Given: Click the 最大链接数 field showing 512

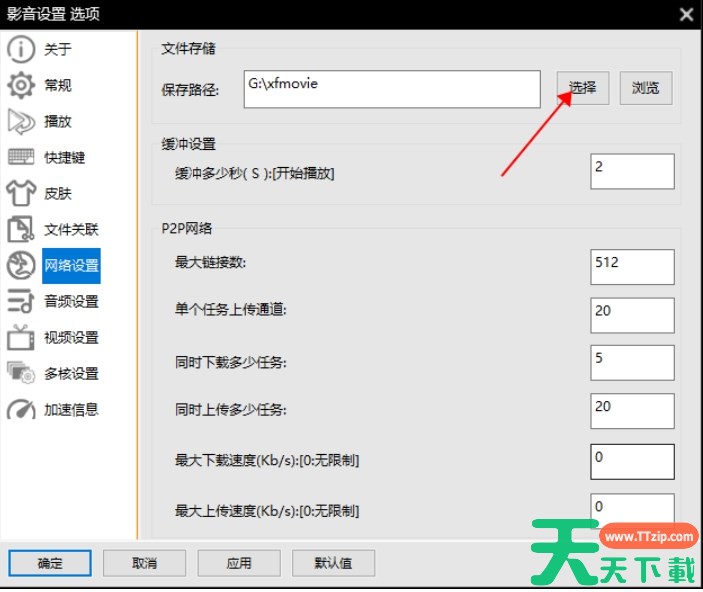Looking at the screenshot, I should [632, 267].
